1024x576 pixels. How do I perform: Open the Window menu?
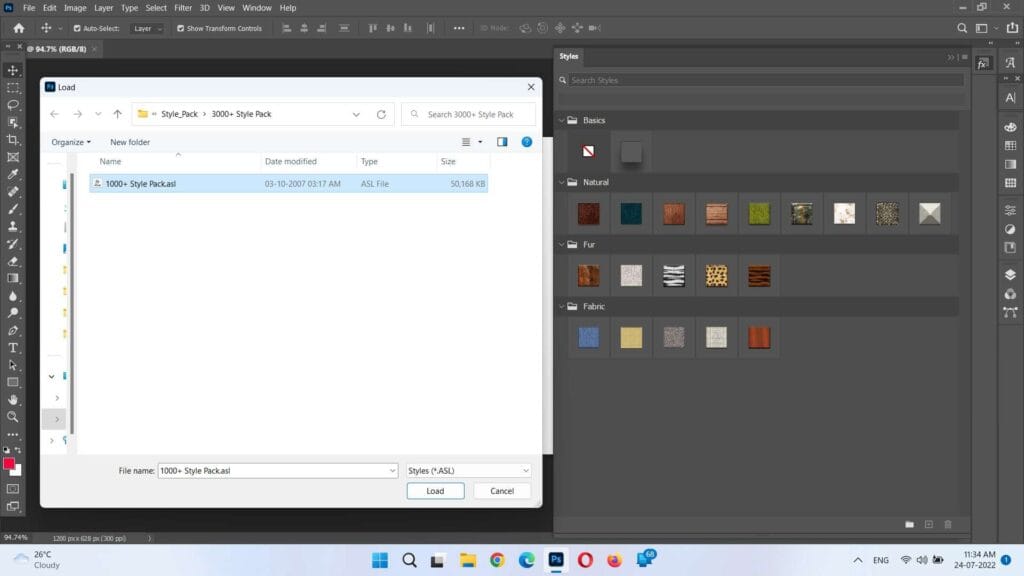pyautogui.click(x=256, y=8)
